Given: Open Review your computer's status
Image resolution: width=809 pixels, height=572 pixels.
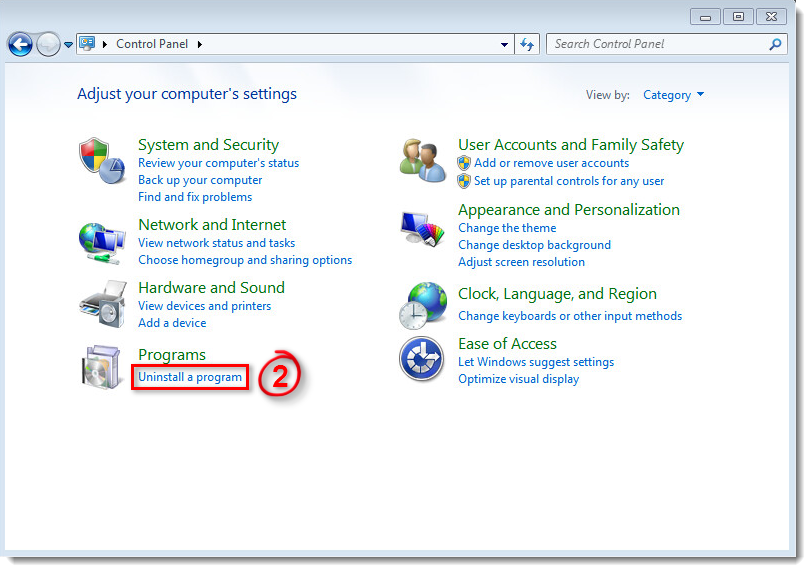Looking at the screenshot, I should coord(218,163).
